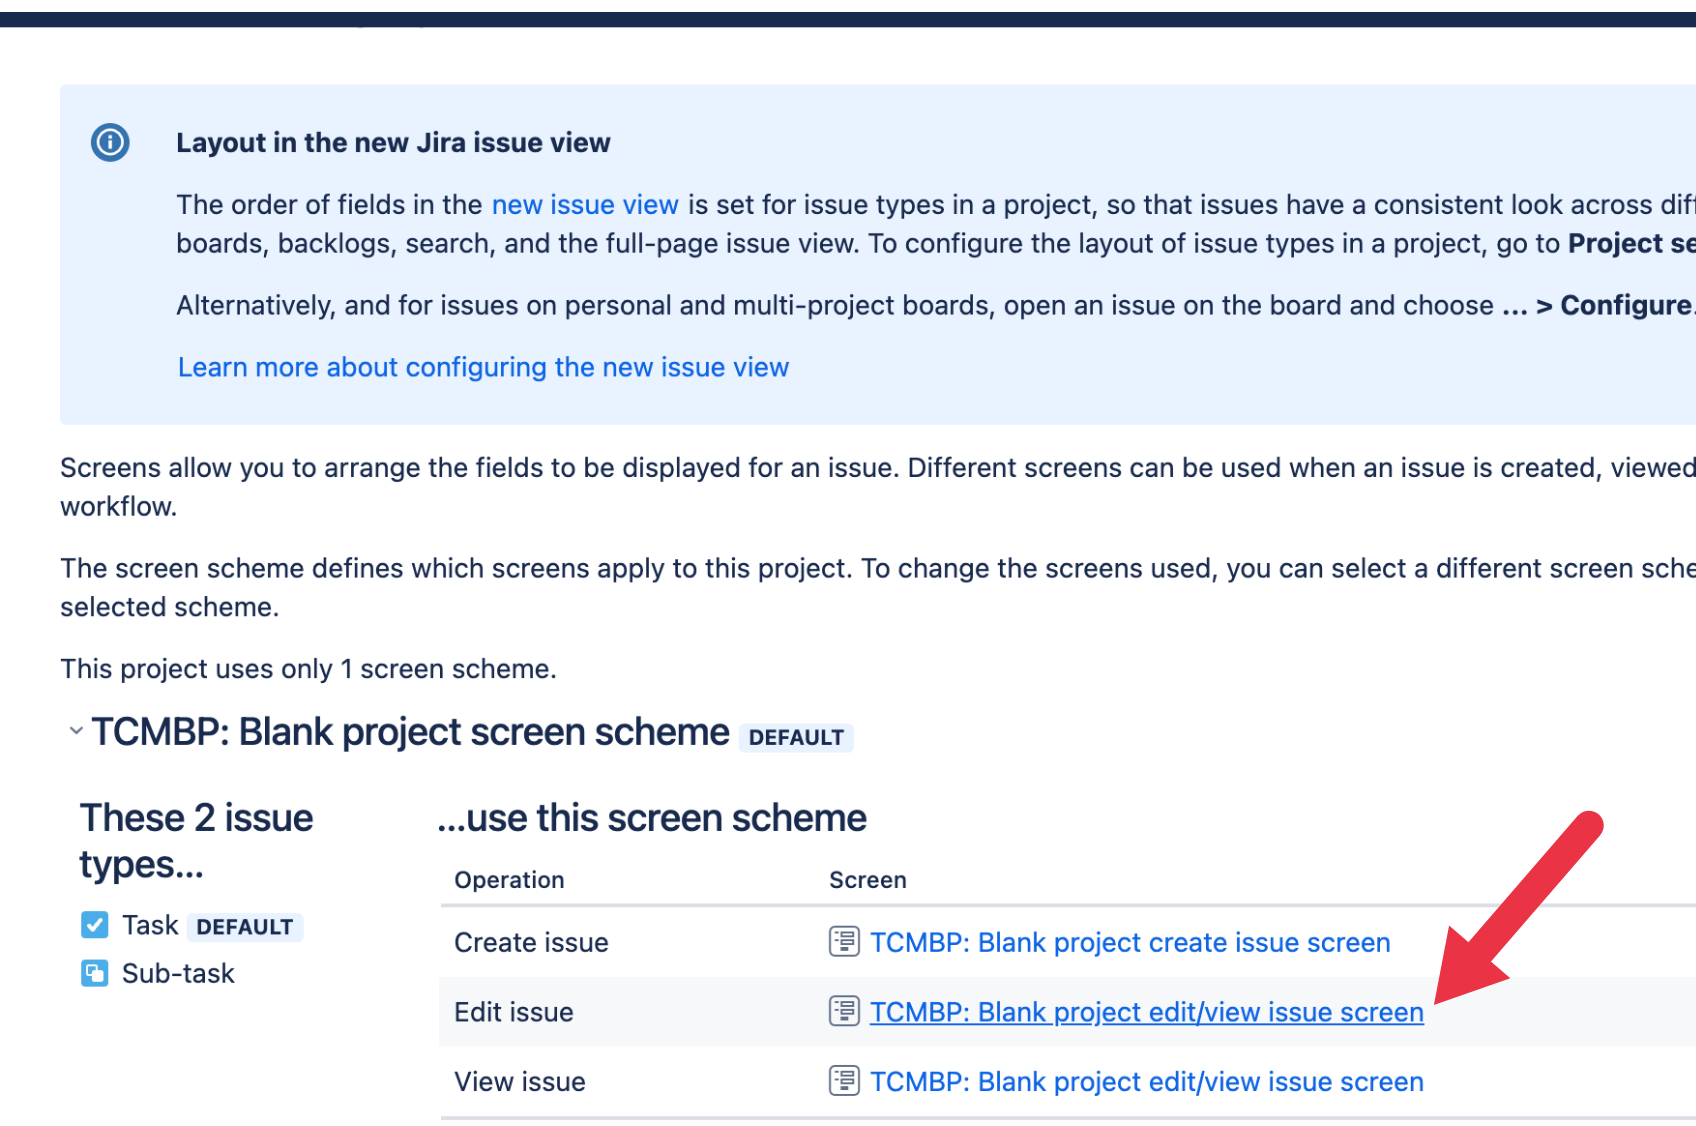Click the screen icon in Edit issue row
The width and height of the screenshot is (1696, 1126).
click(844, 1012)
